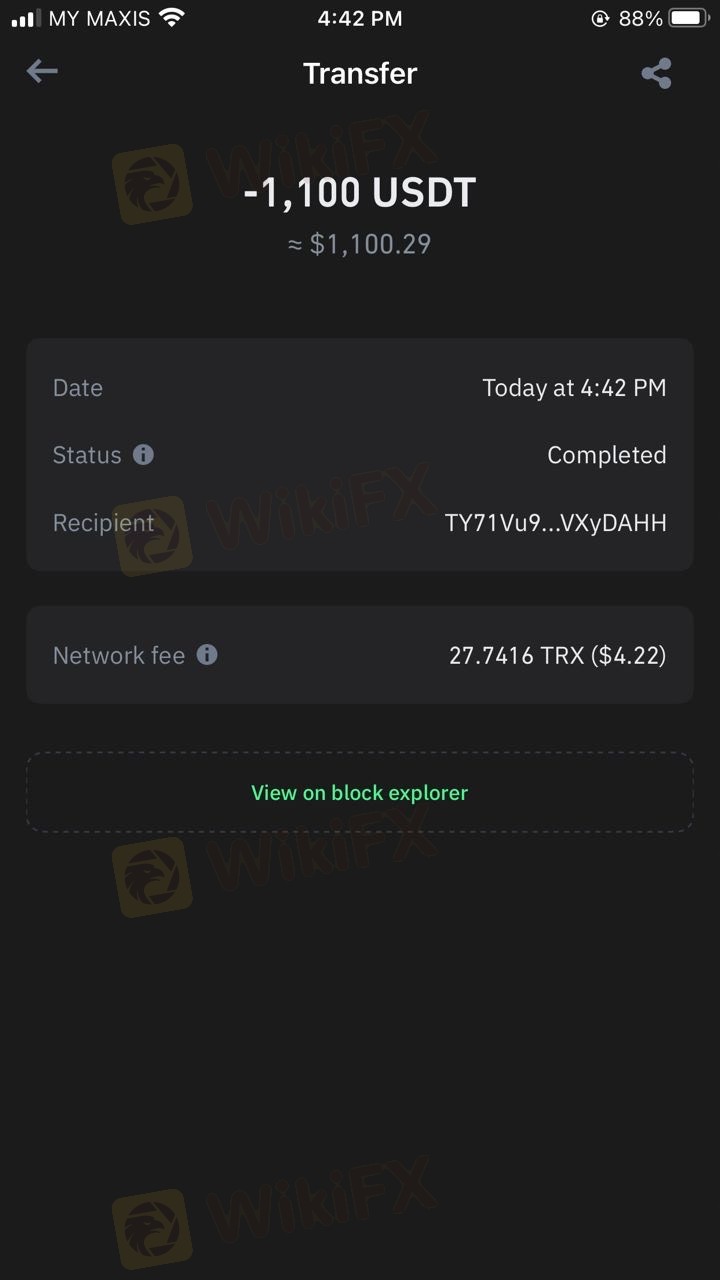Viewport: 720px width, 1280px height.
Task: Tap the Network fee label
Action: pyautogui.click(x=118, y=656)
